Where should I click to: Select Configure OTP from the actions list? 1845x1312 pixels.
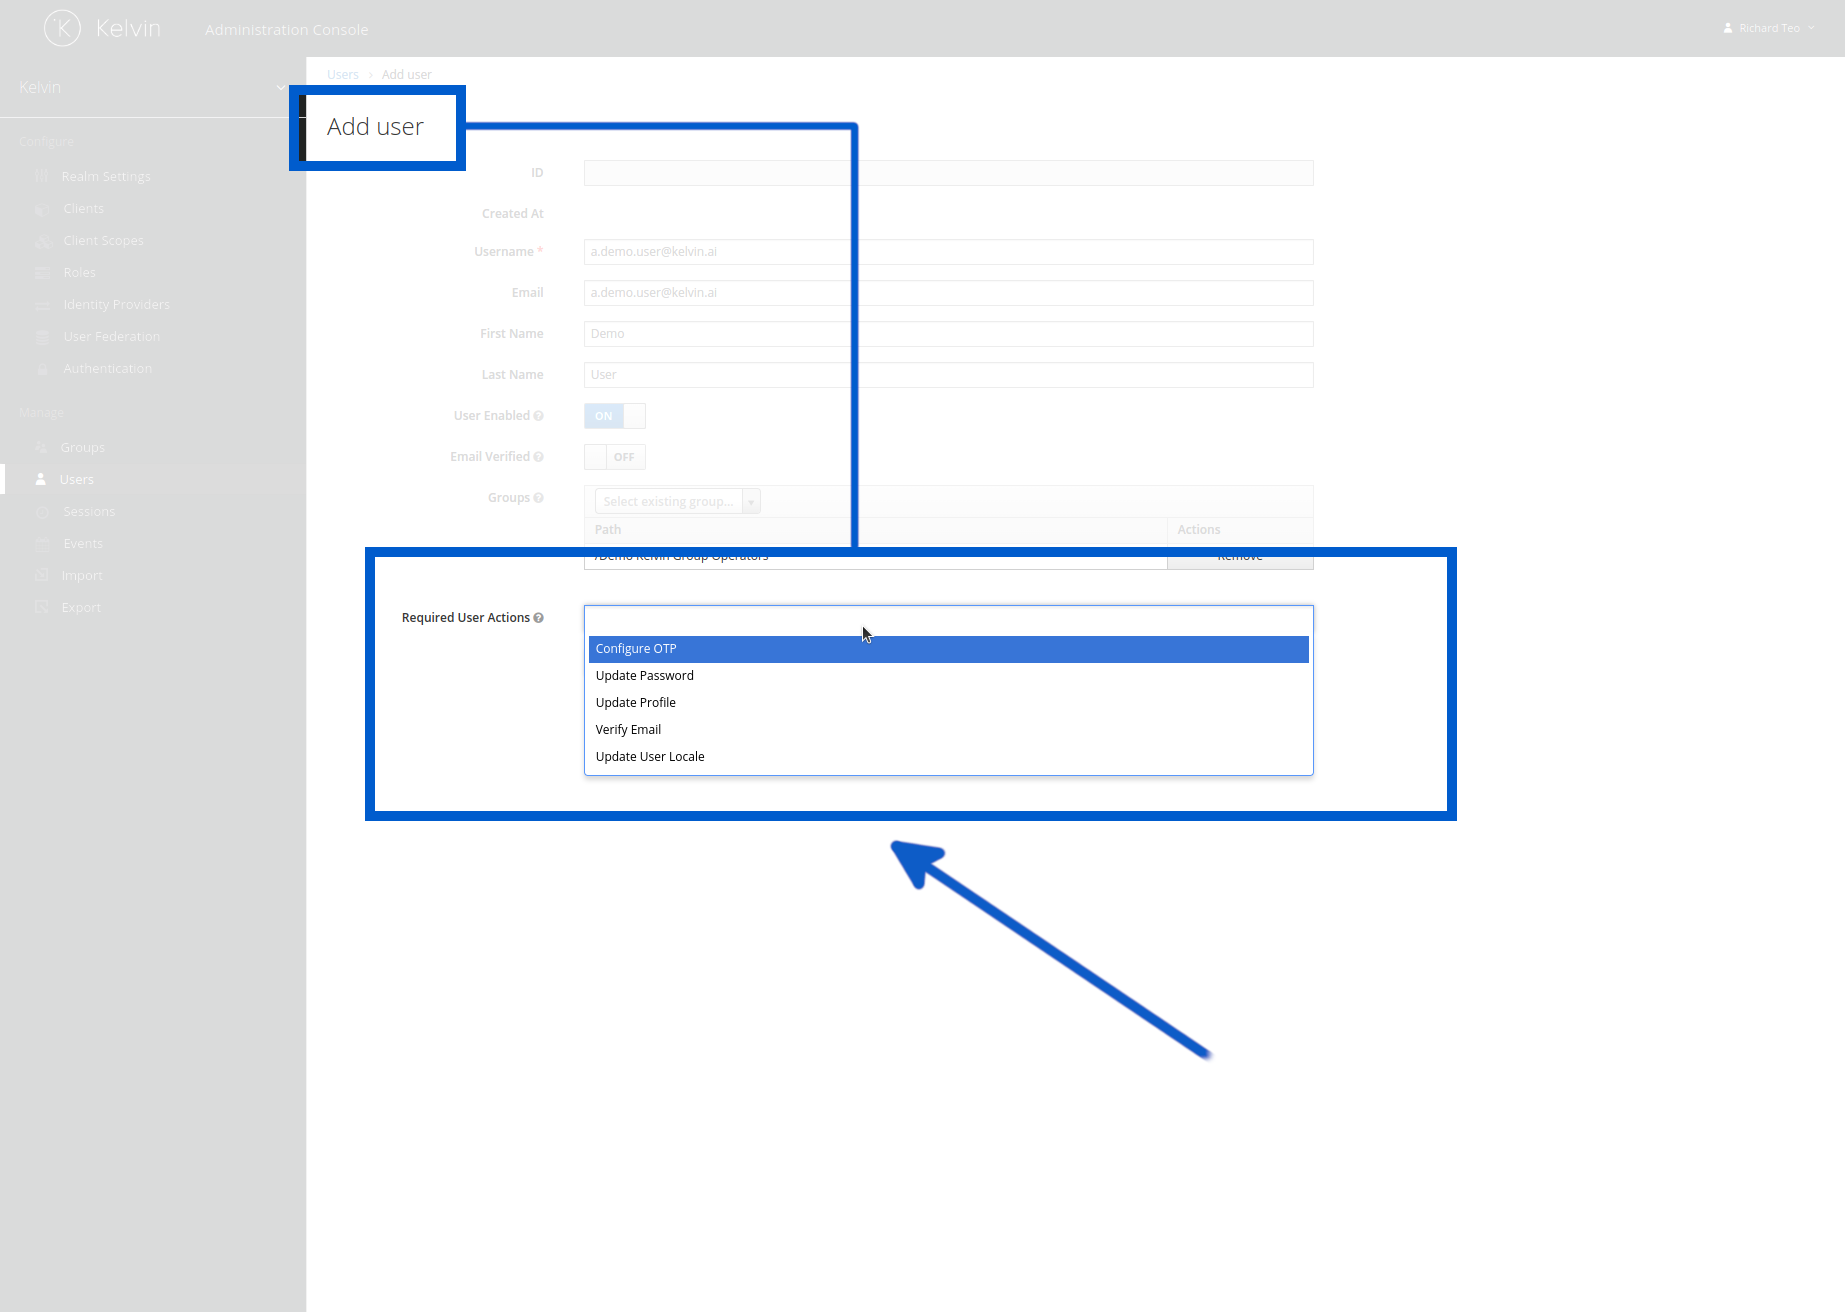tap(636, 648)
